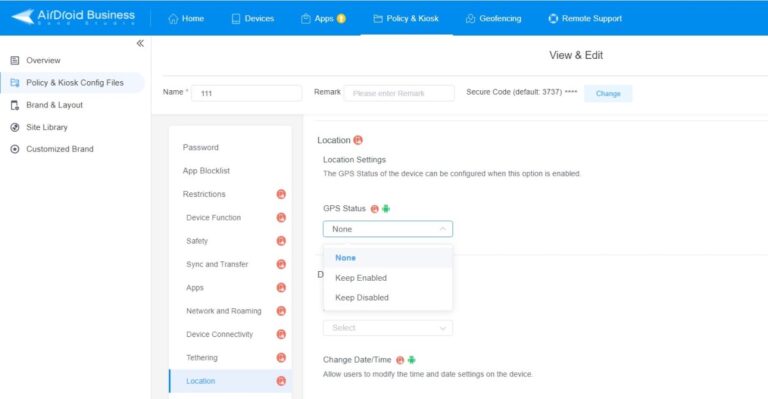
Task: Select Sync and Transfer restriction
Action: click(217, 264)
